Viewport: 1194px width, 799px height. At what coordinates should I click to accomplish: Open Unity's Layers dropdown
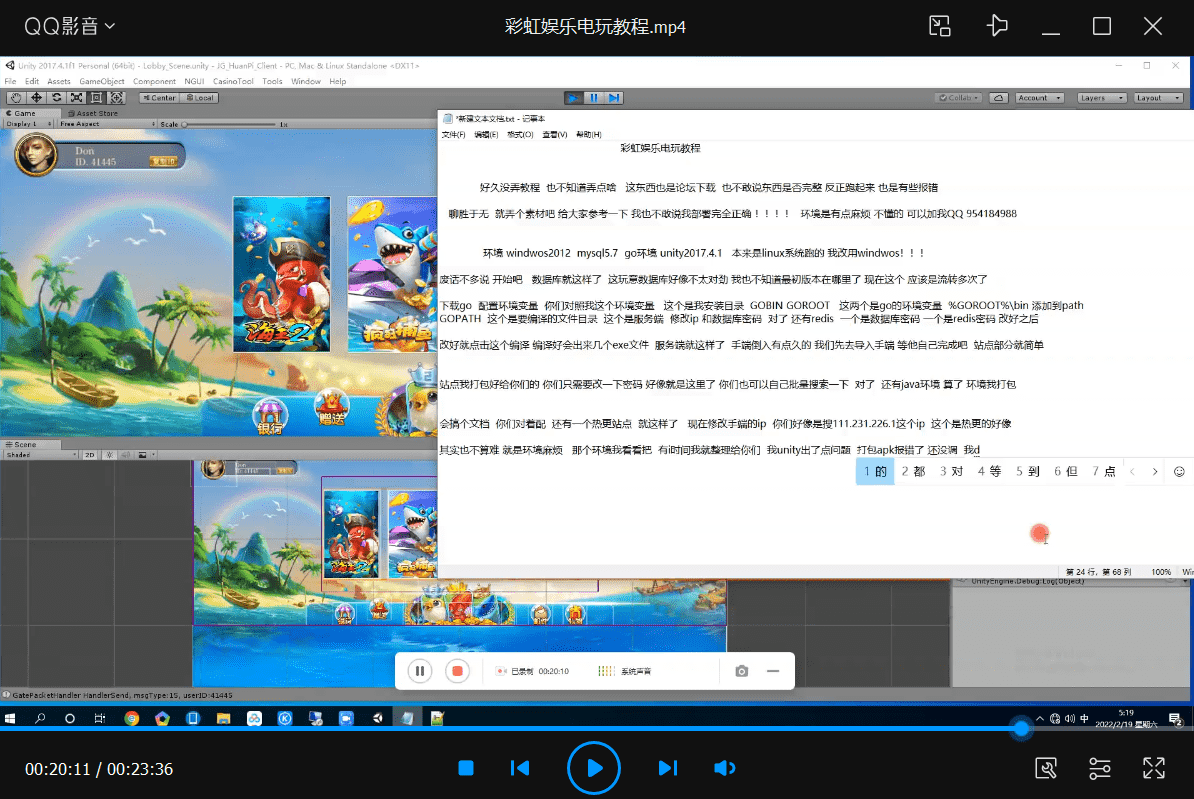[x=1100, y=97]
